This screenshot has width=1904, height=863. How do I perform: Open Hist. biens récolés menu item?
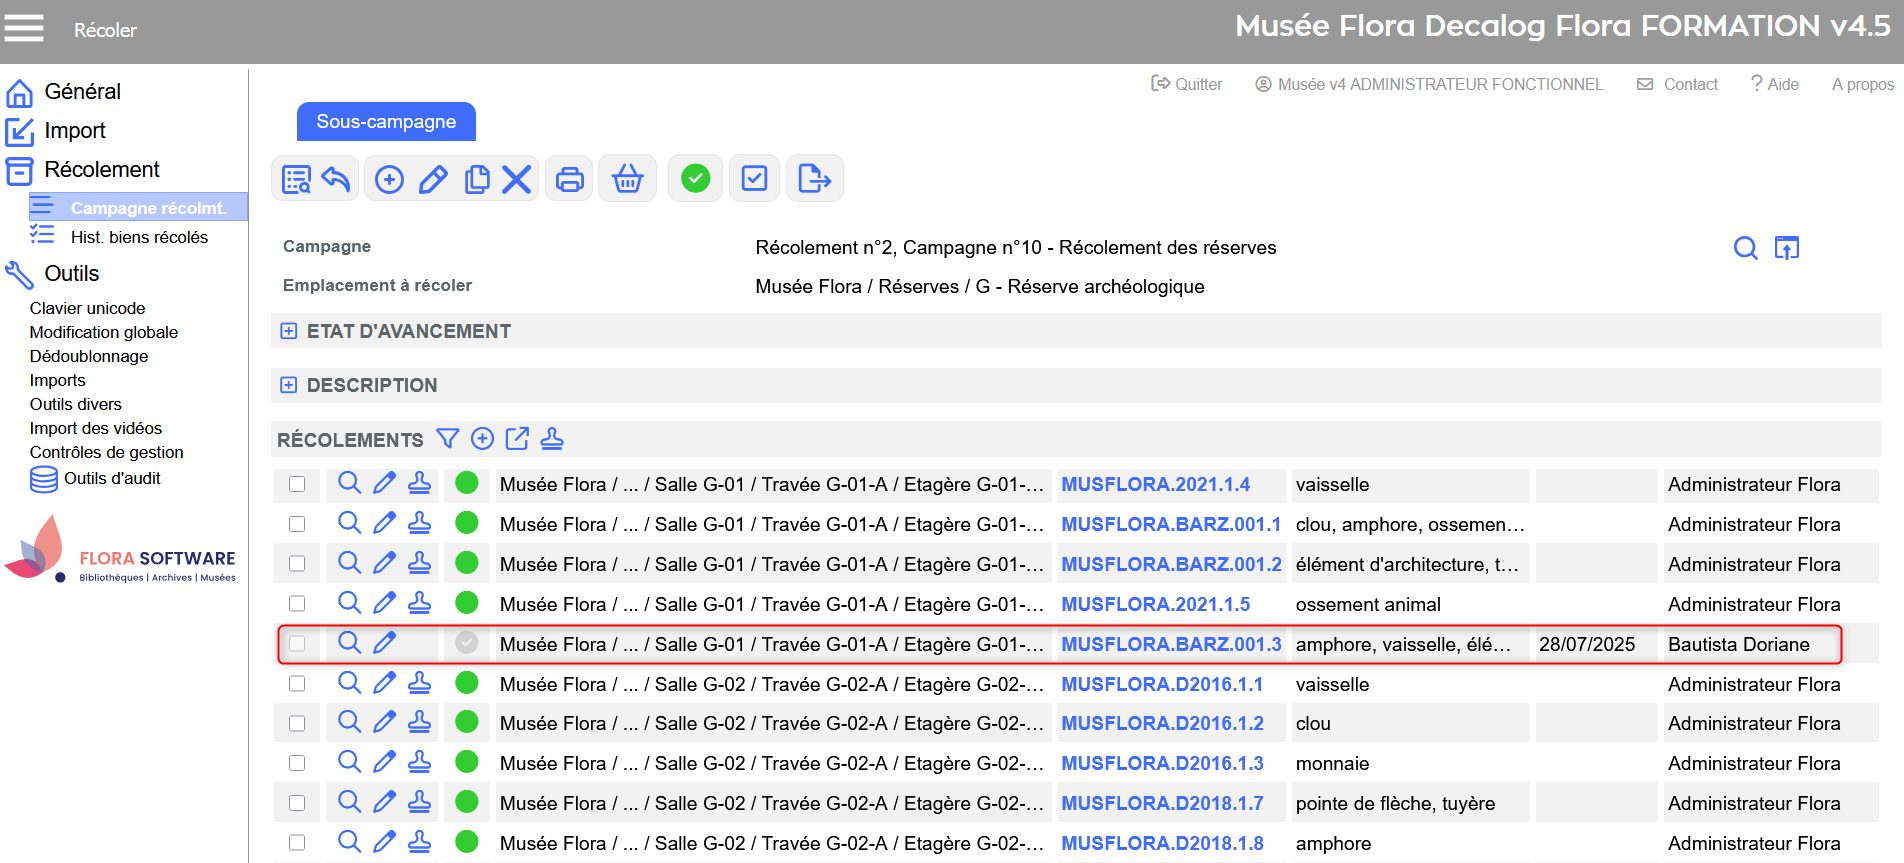coord(139,237)
